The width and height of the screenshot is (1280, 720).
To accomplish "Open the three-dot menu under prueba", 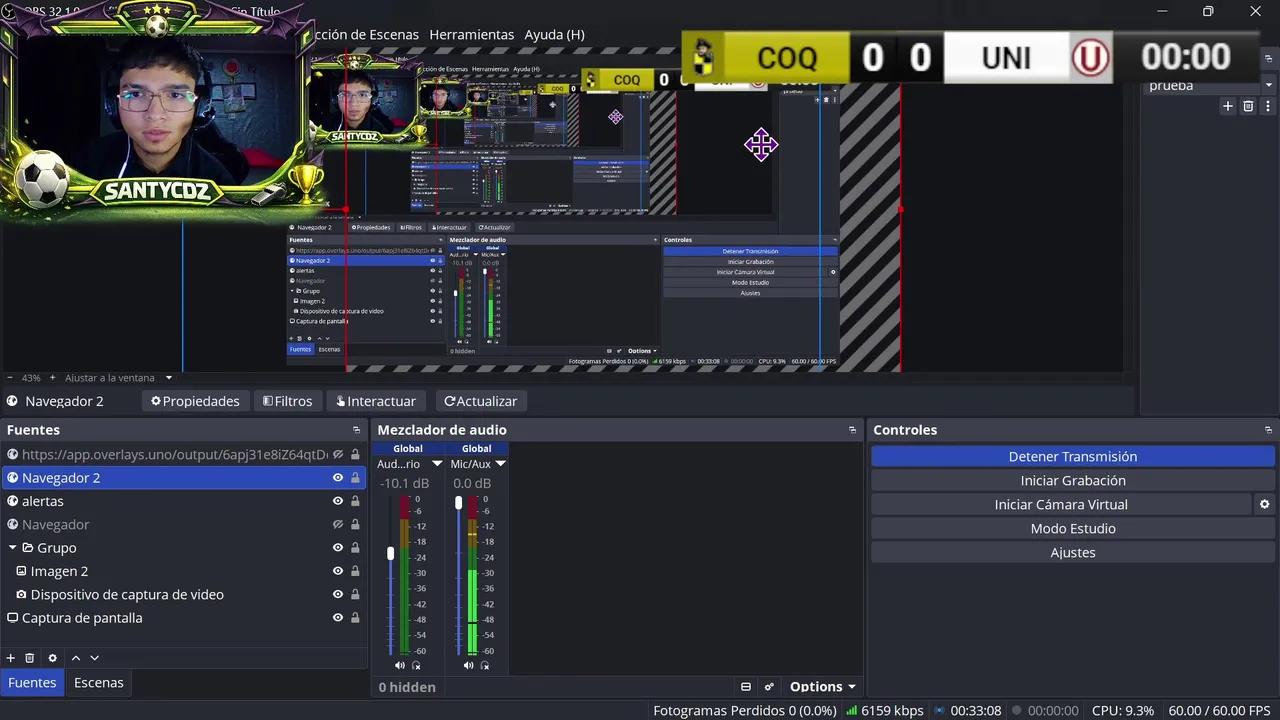I will coord(1269,106).
